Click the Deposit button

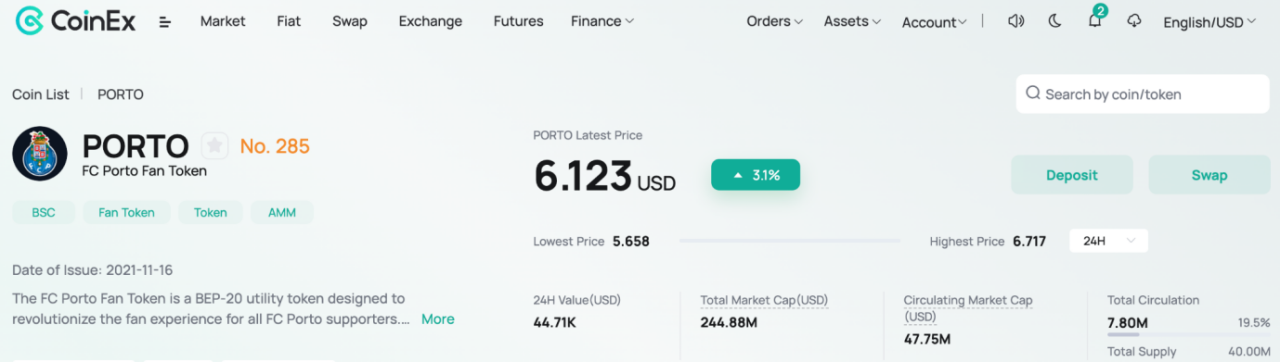tap(1072, 175)
